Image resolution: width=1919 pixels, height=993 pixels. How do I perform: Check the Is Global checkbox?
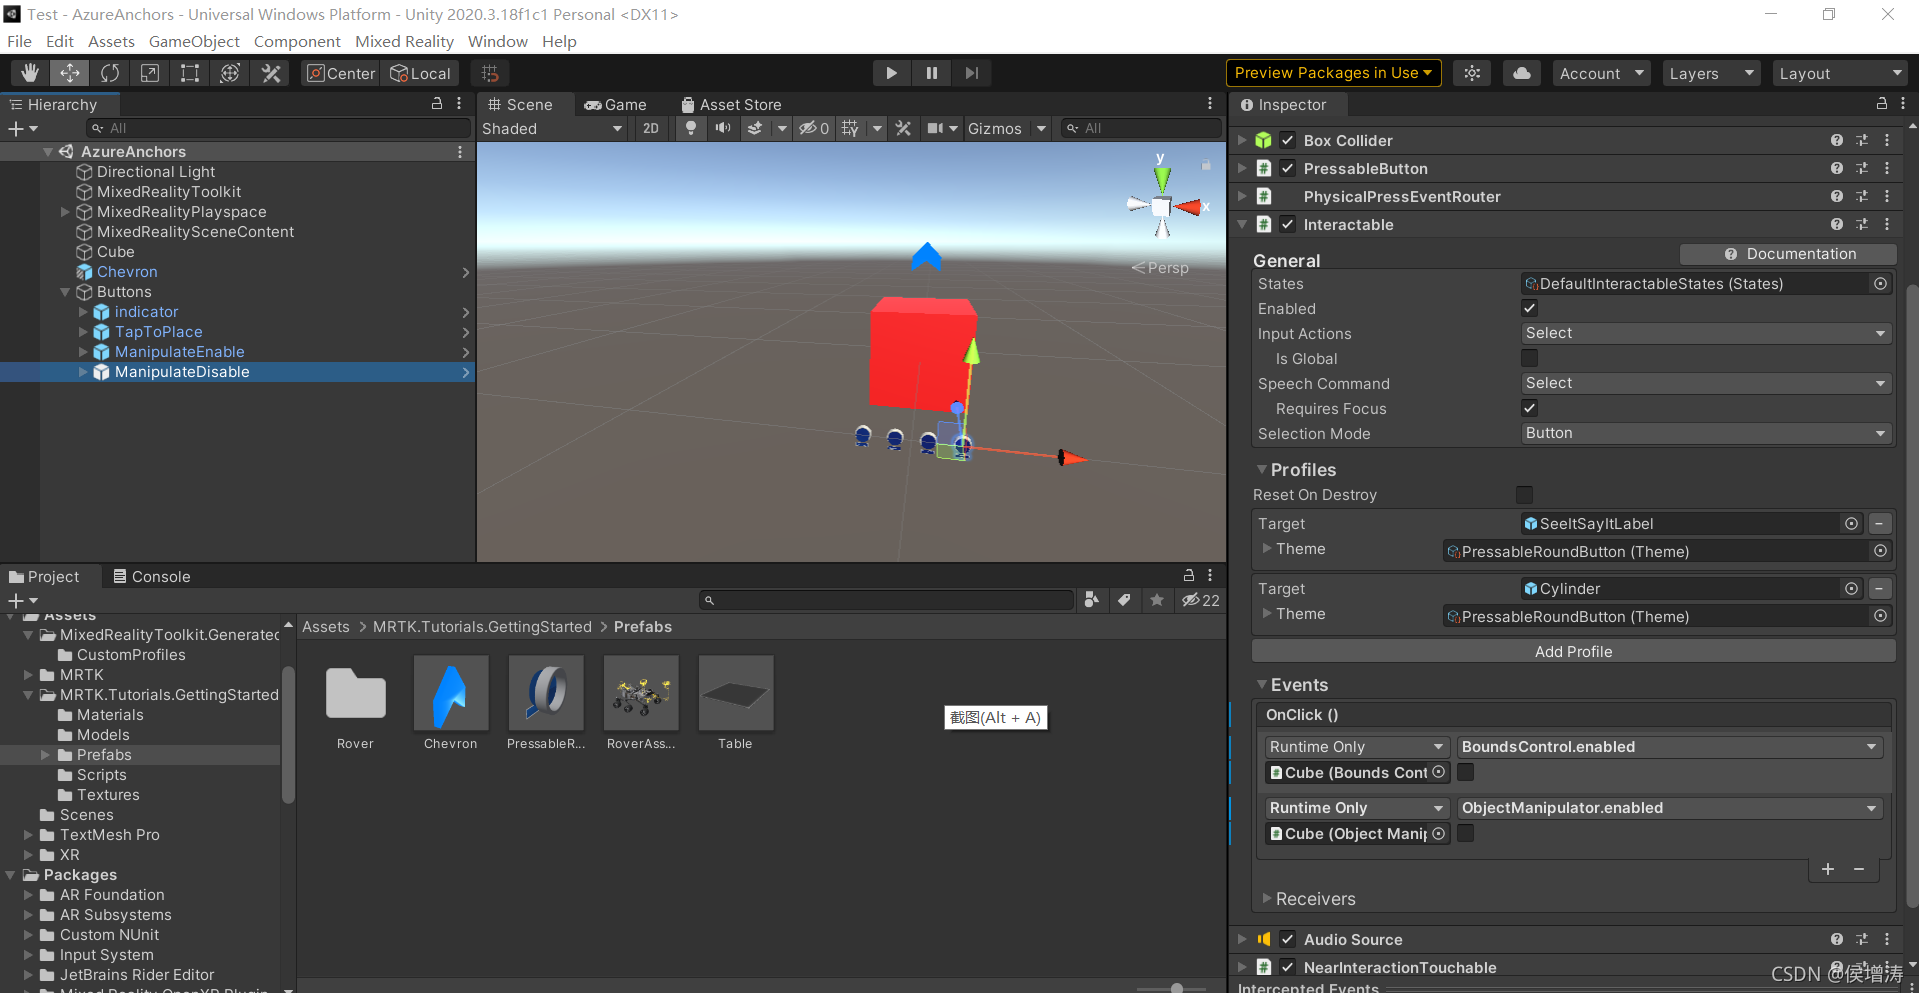[1529, 358]
